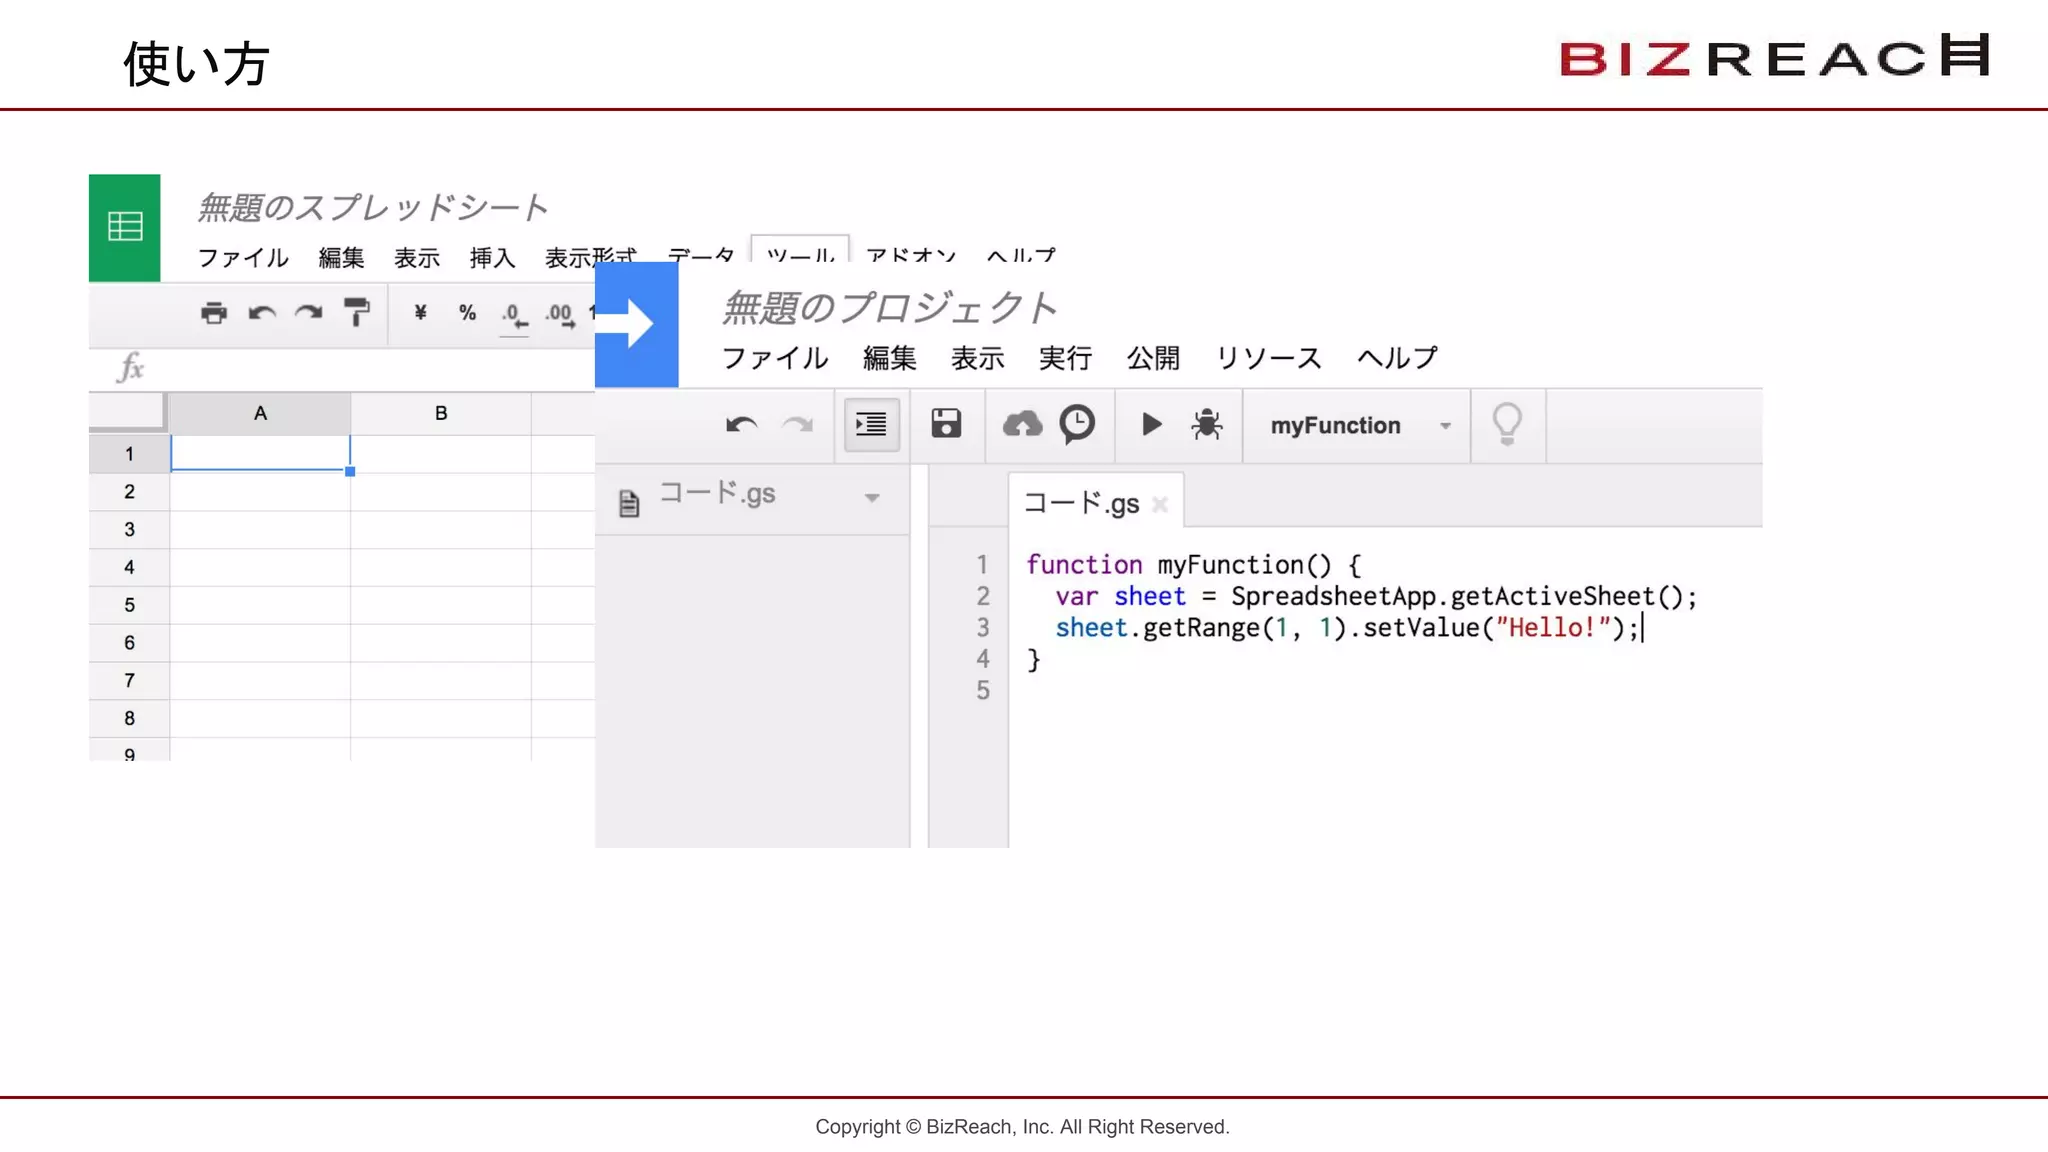The width and height of the screenshot is (2048, 1152).
Task: Click the spreadsheet print icon
Action: pos(213,313)
